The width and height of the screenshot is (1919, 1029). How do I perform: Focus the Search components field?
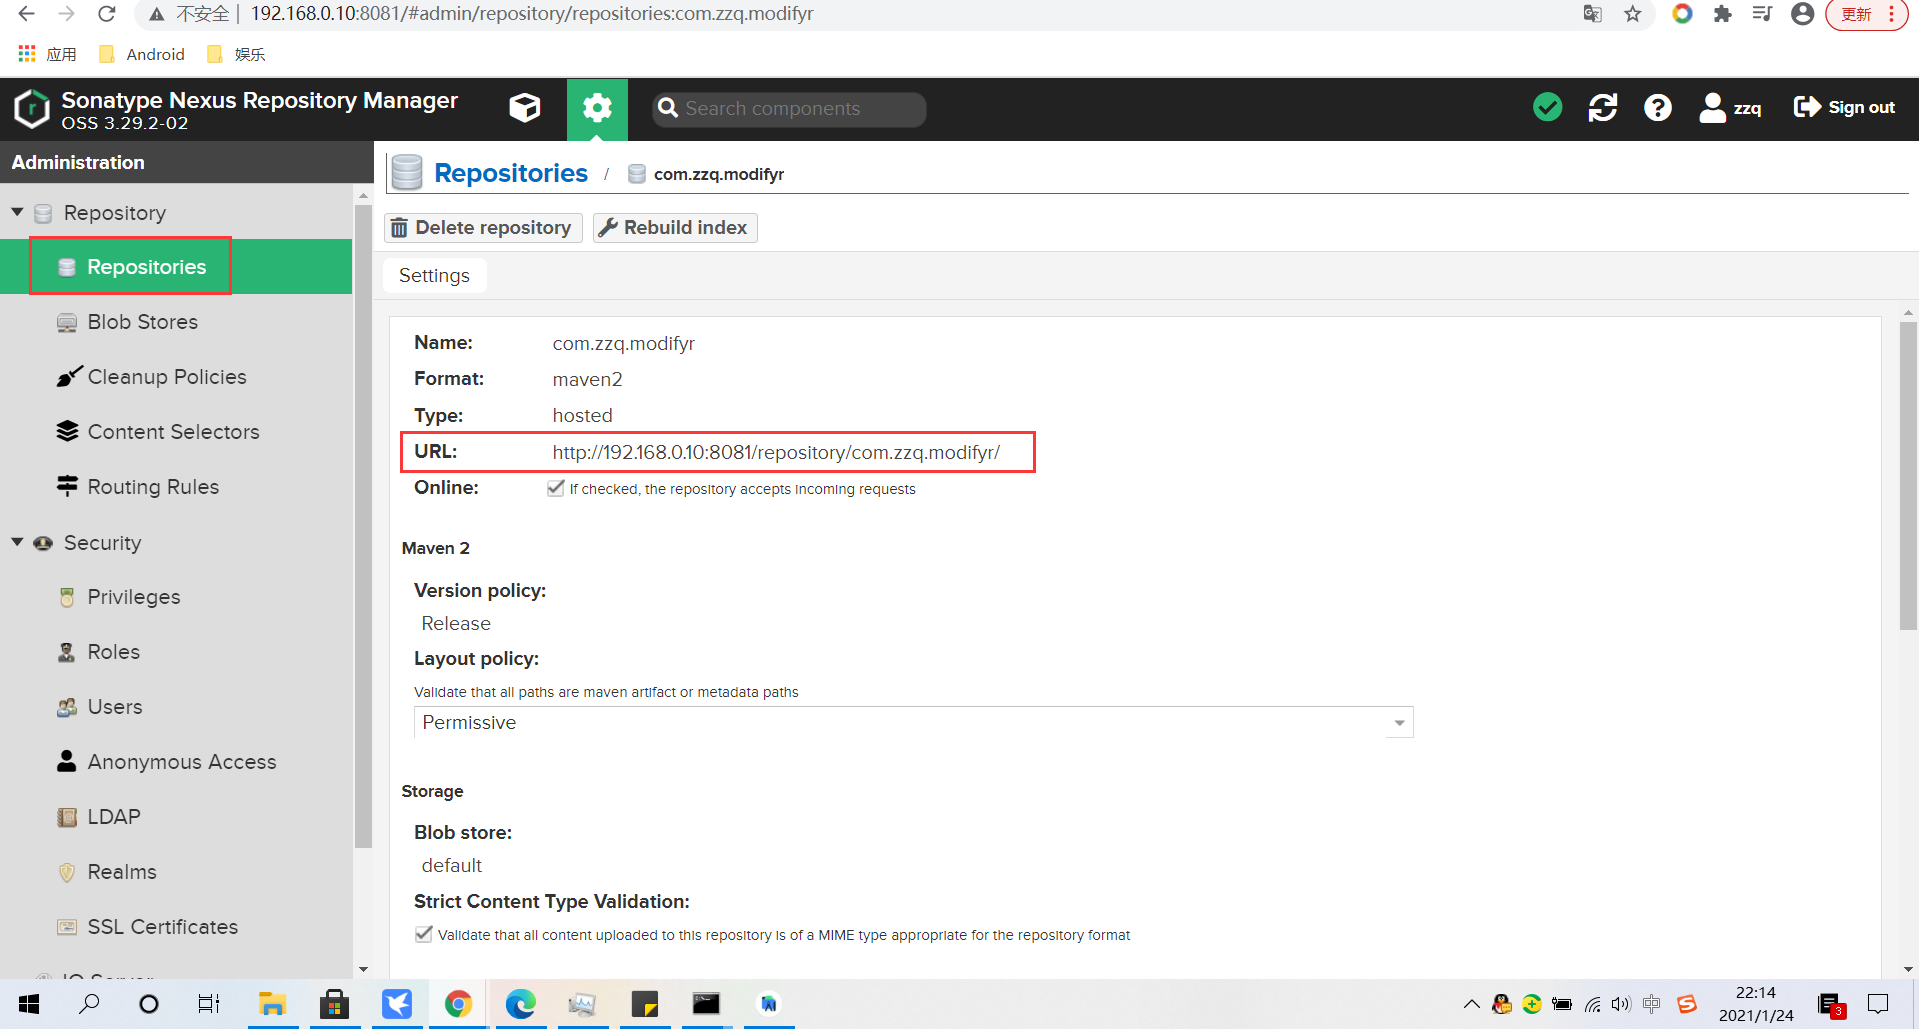click(x=789, y=109)
